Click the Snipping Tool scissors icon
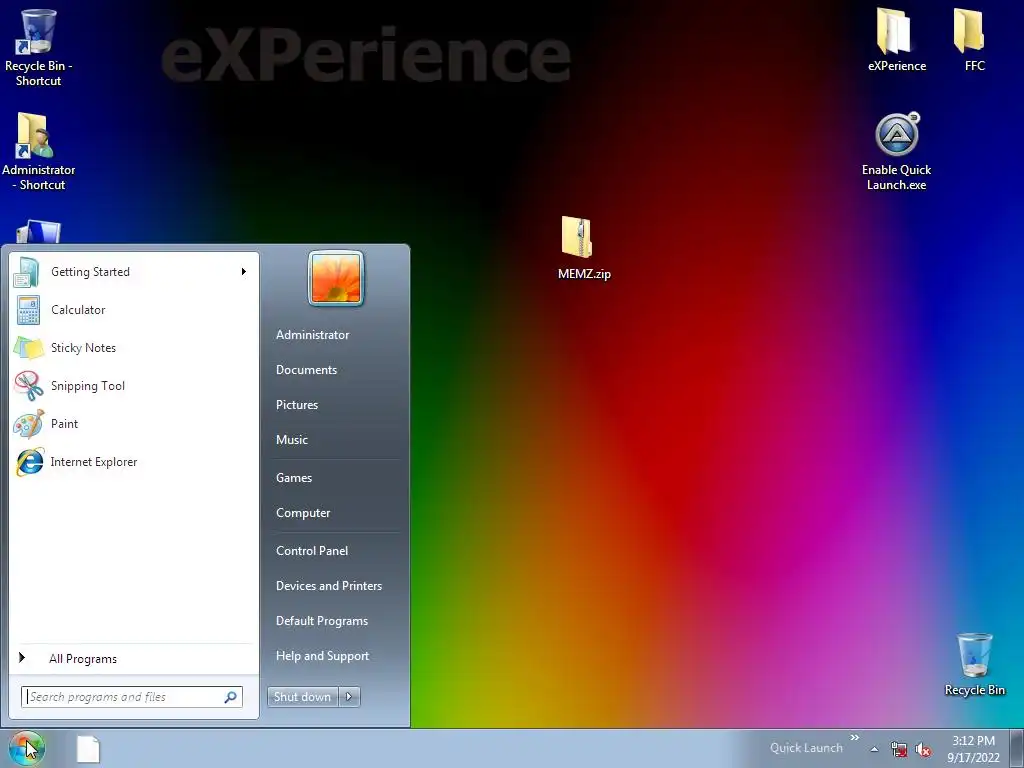Viewport: 1024px width, 768px height. pyautogui.click(x=28, y=385)
